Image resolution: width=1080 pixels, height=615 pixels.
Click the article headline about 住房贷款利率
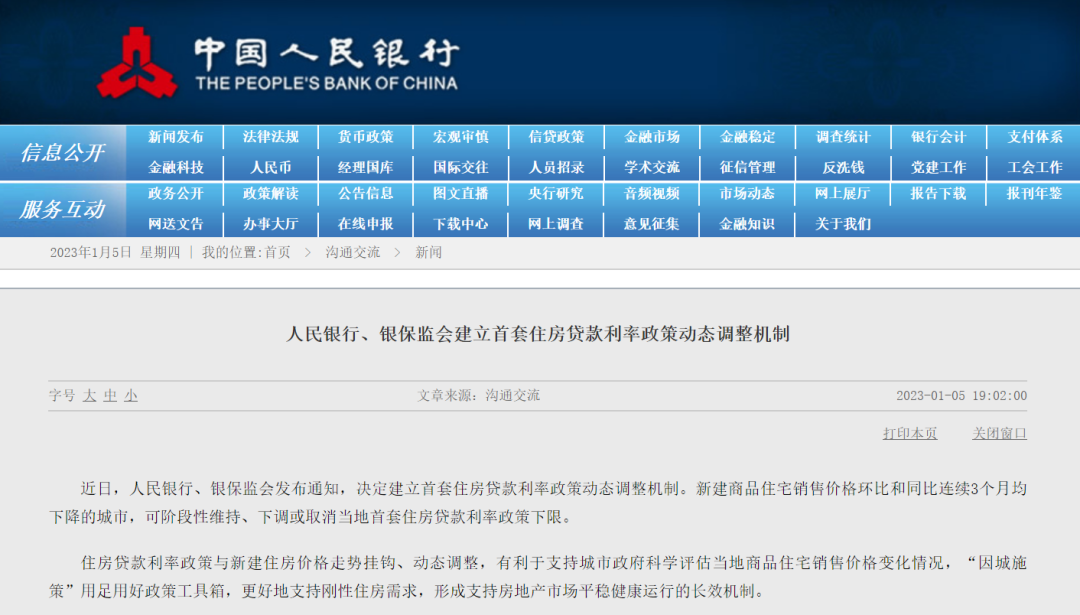538,334
